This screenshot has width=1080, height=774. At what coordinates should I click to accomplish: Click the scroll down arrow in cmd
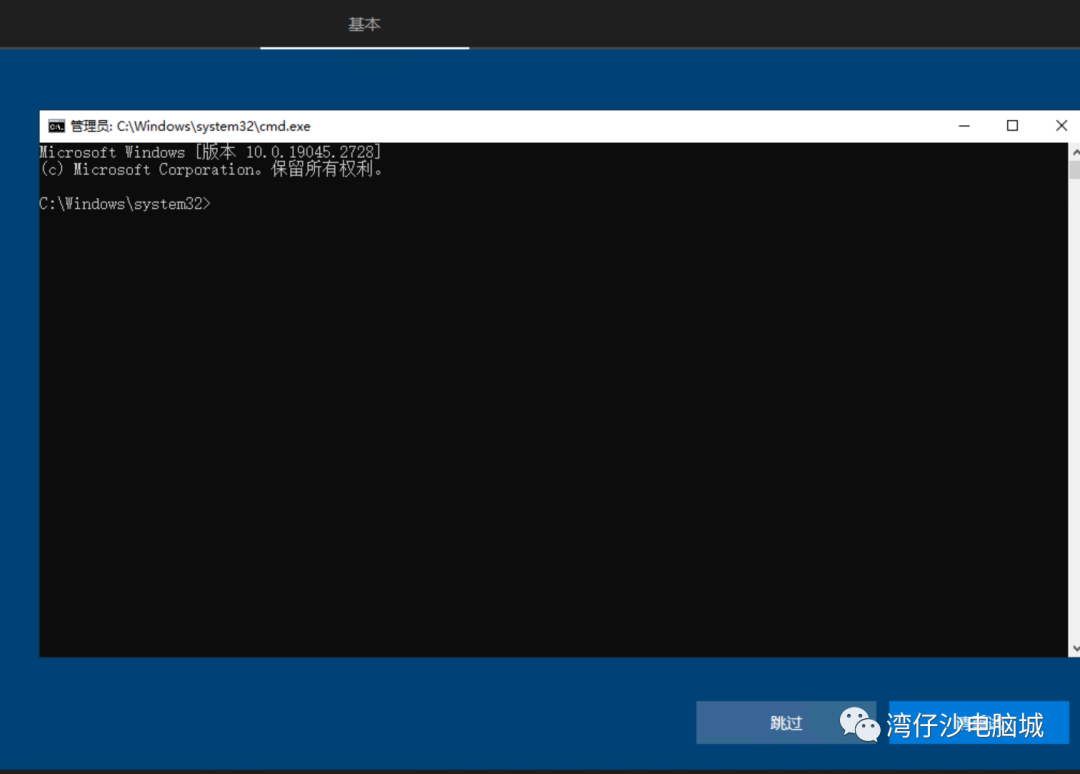pyautogui.click(x=1074, y=649)
